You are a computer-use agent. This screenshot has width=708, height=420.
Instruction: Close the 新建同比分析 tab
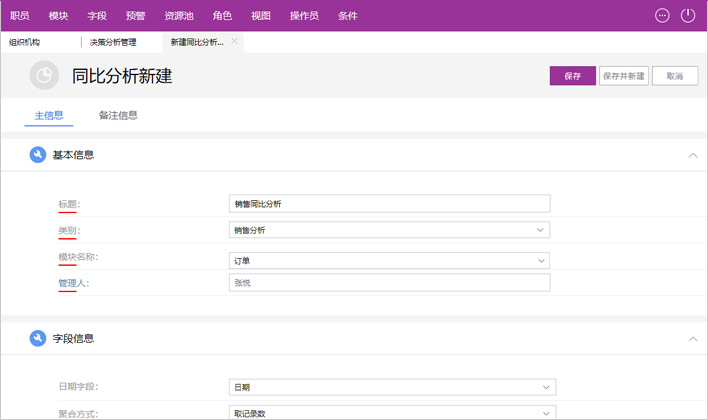pos(235,41)
